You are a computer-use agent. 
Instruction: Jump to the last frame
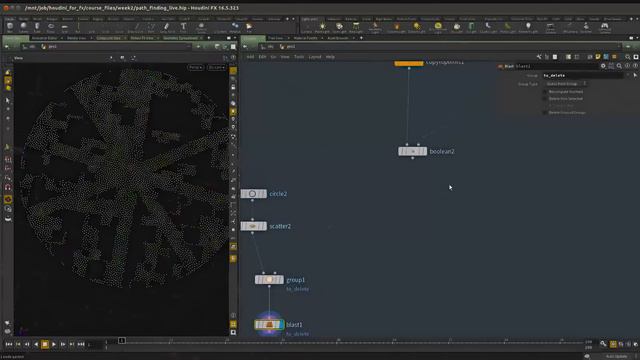[x=81, y=344]
